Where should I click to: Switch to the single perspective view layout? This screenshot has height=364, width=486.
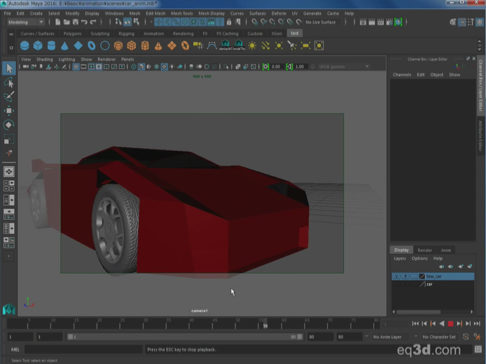click(x=9, y=172)
